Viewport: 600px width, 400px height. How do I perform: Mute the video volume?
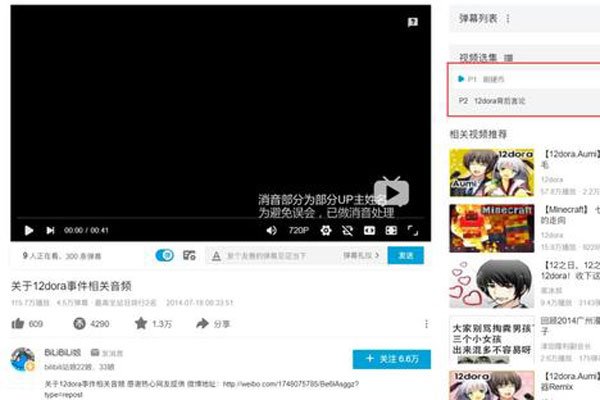[271, 230]
